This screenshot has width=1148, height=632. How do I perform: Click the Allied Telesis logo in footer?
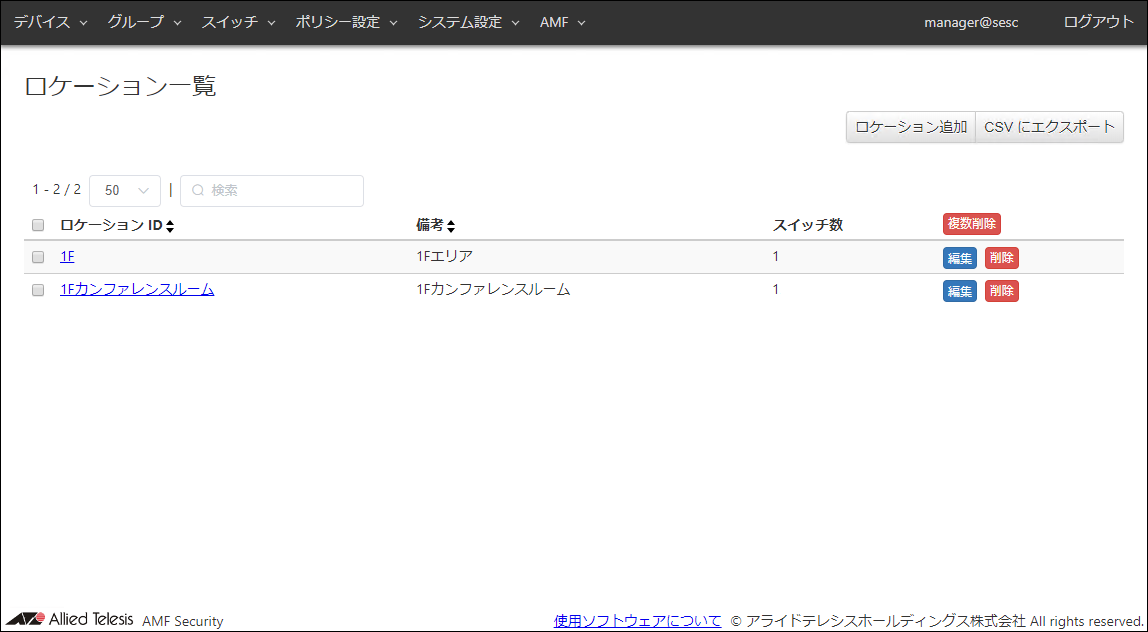[x=70, y=620]
